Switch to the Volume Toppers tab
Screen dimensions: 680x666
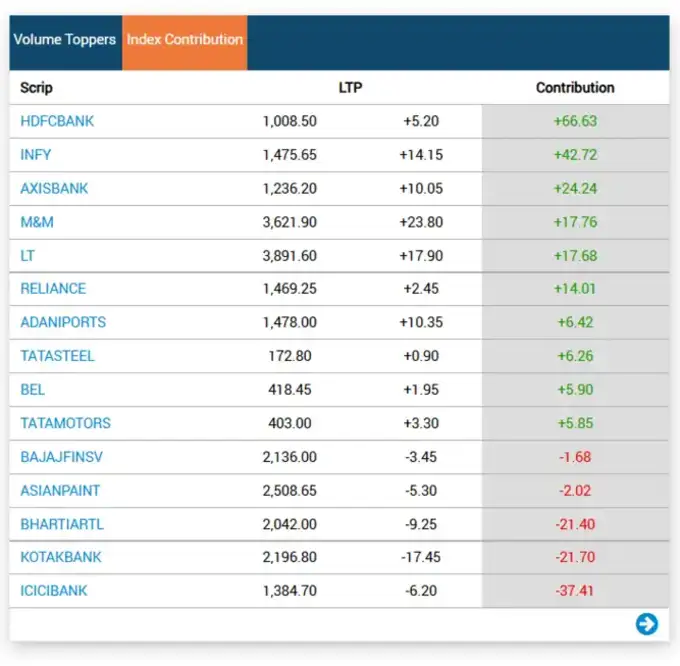pos(64,40)
